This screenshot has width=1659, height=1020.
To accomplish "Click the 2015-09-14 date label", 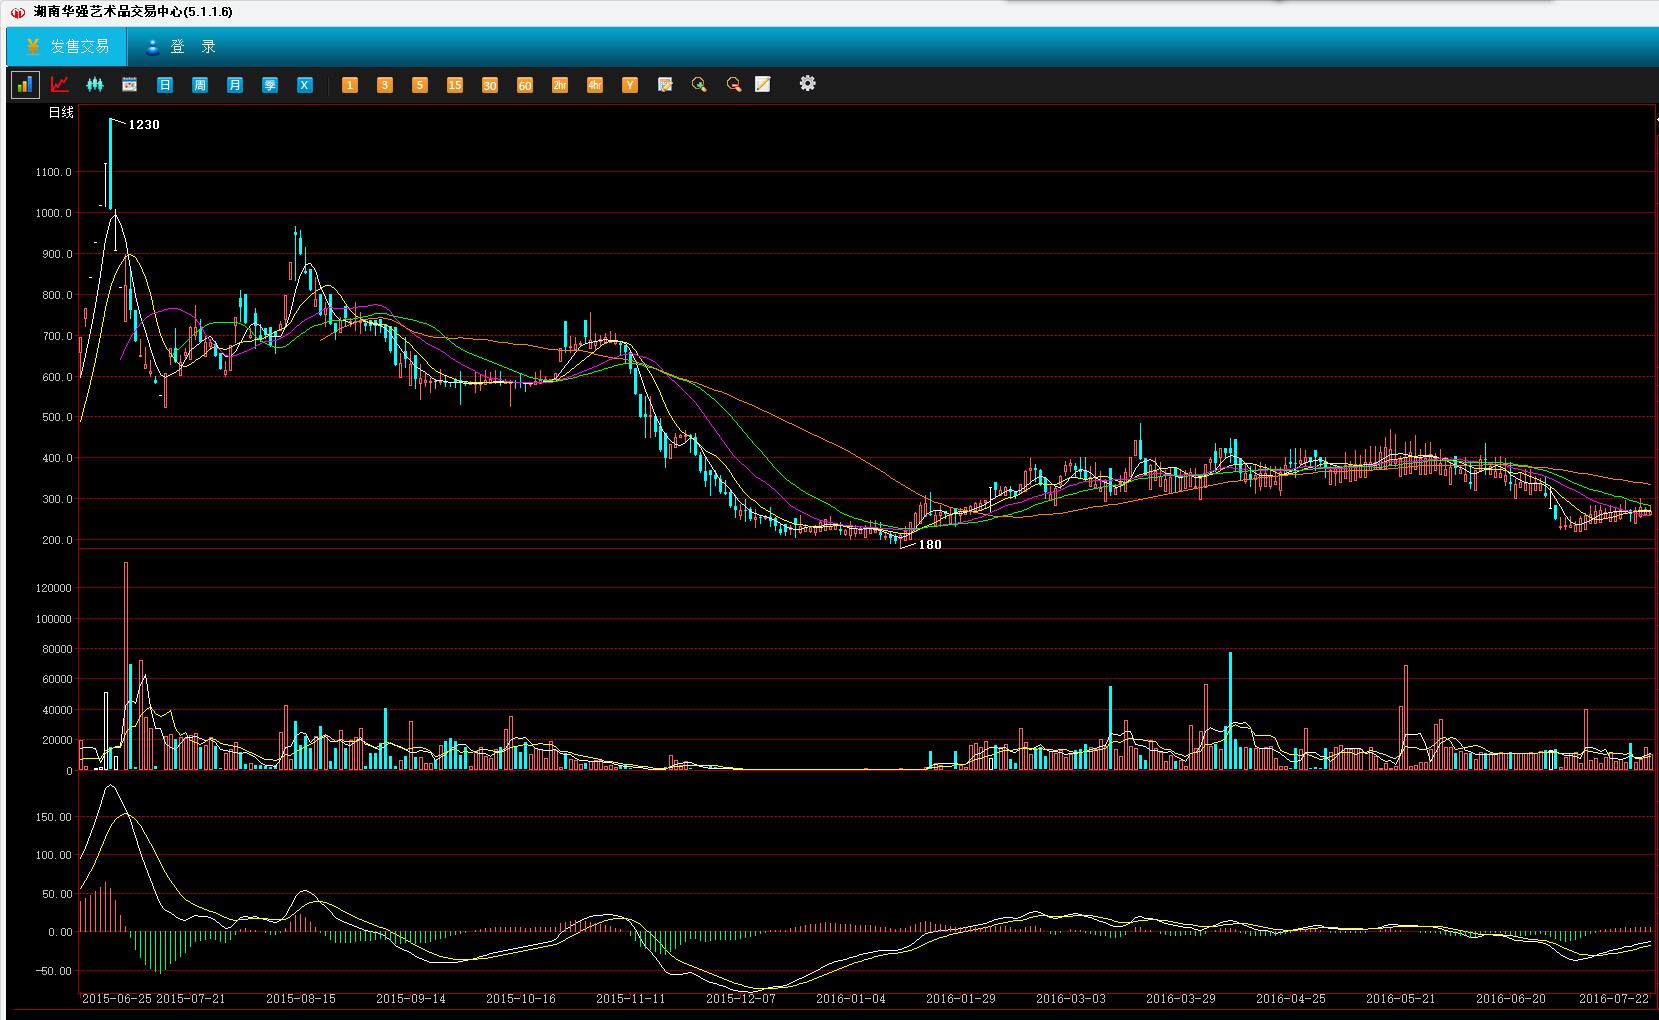I will pos(411,999).
